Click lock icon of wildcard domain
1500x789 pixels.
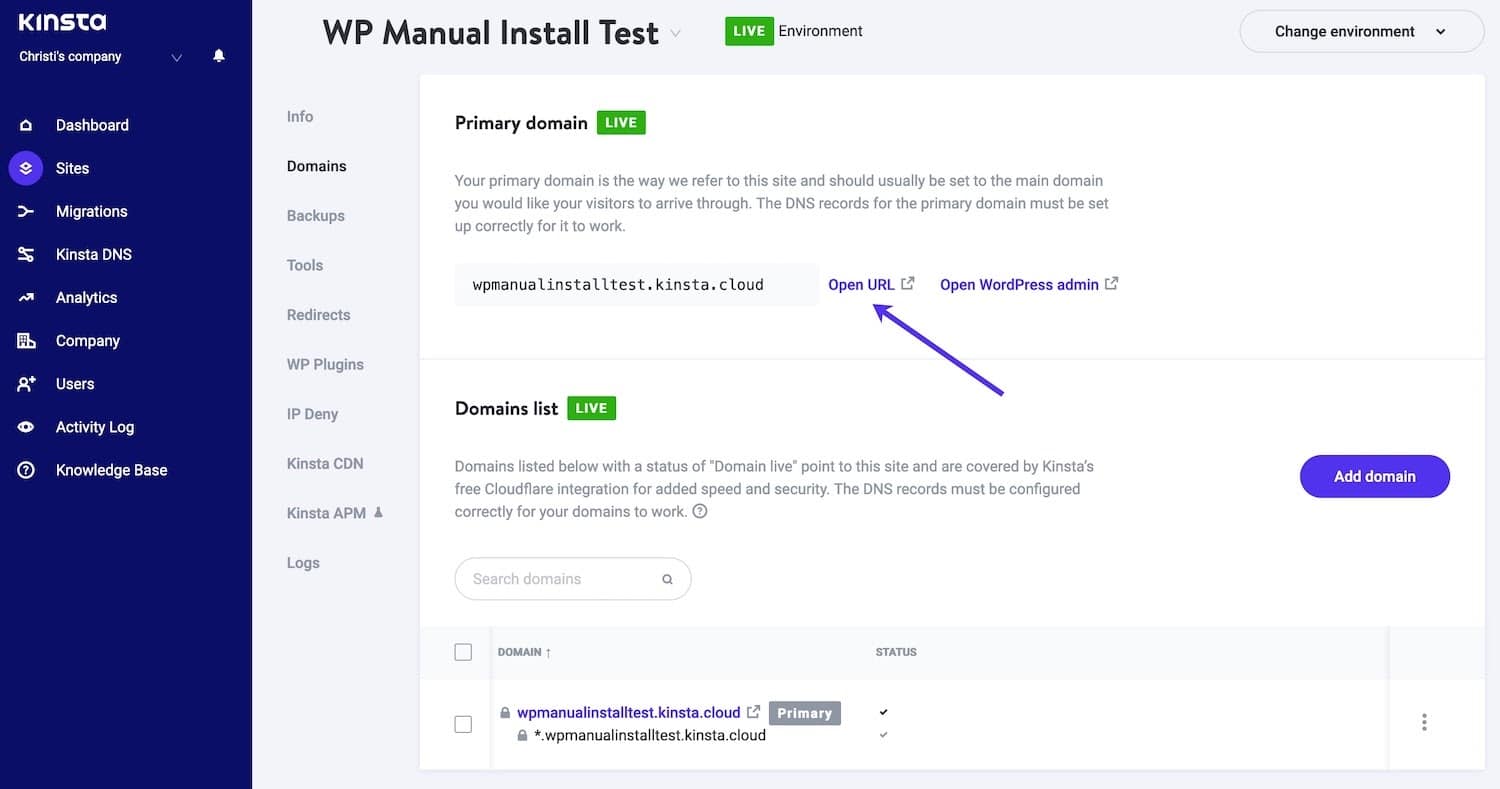[x=522, y=735]
